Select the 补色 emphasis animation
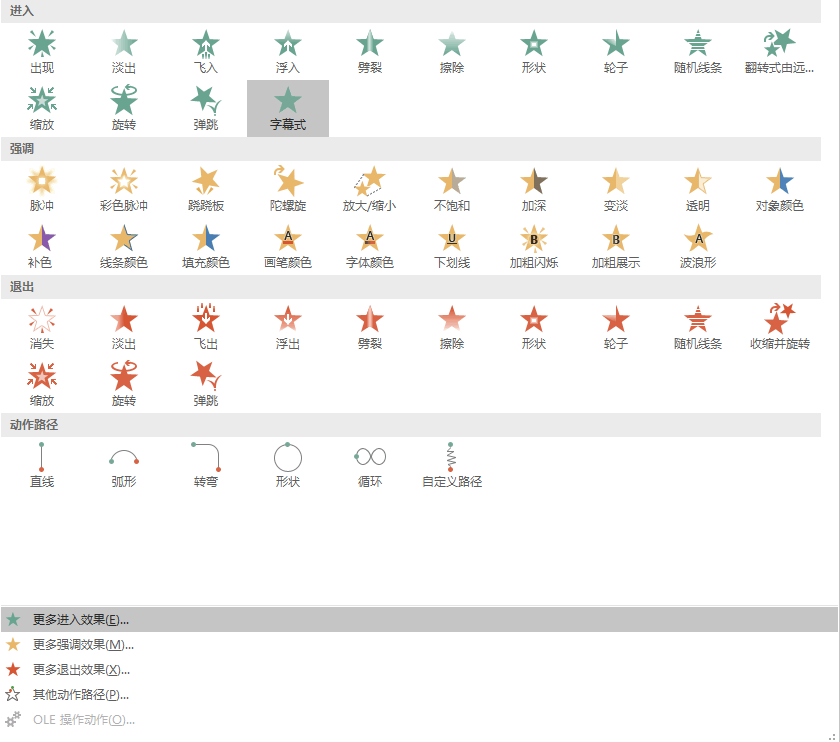The height and width of the screenshot is (742, 840). pos(42,246)
